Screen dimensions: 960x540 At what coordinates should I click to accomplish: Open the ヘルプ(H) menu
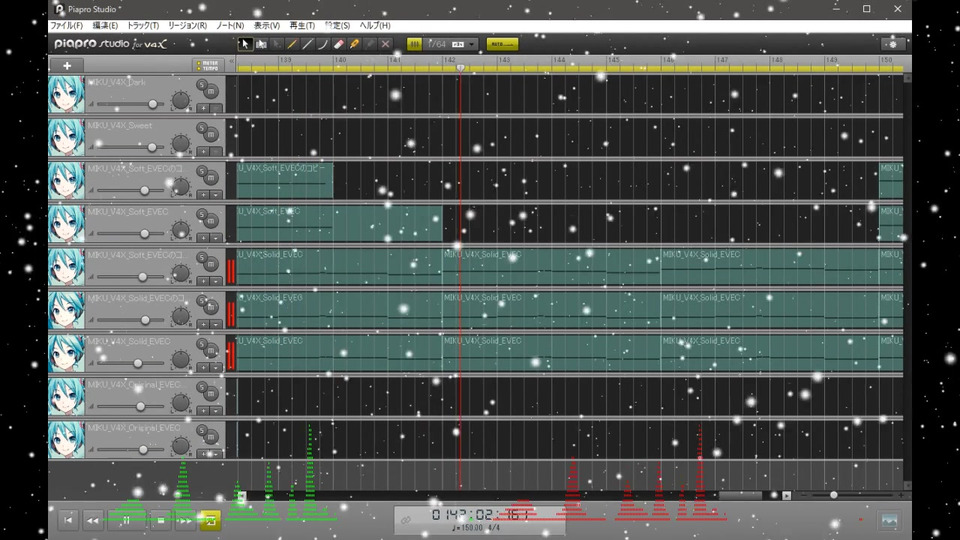[x=375, y=26]
